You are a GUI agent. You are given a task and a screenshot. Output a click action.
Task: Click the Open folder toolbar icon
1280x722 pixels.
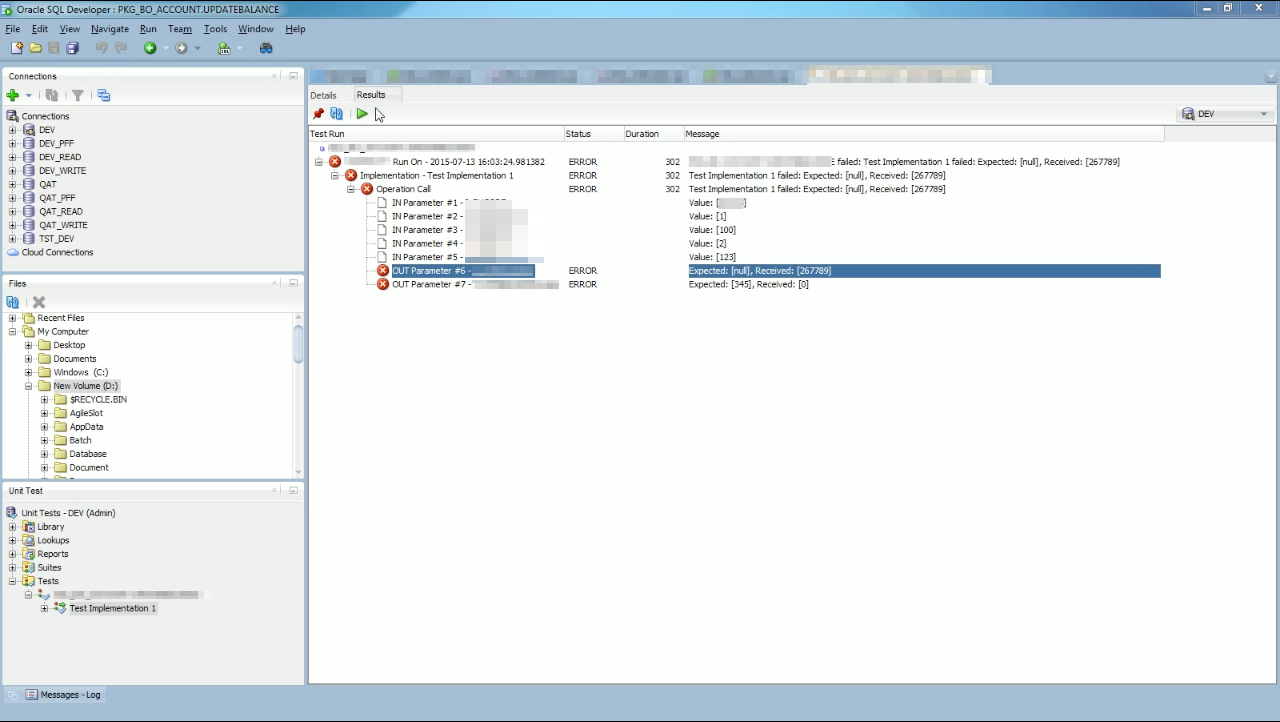pos(36,48)
